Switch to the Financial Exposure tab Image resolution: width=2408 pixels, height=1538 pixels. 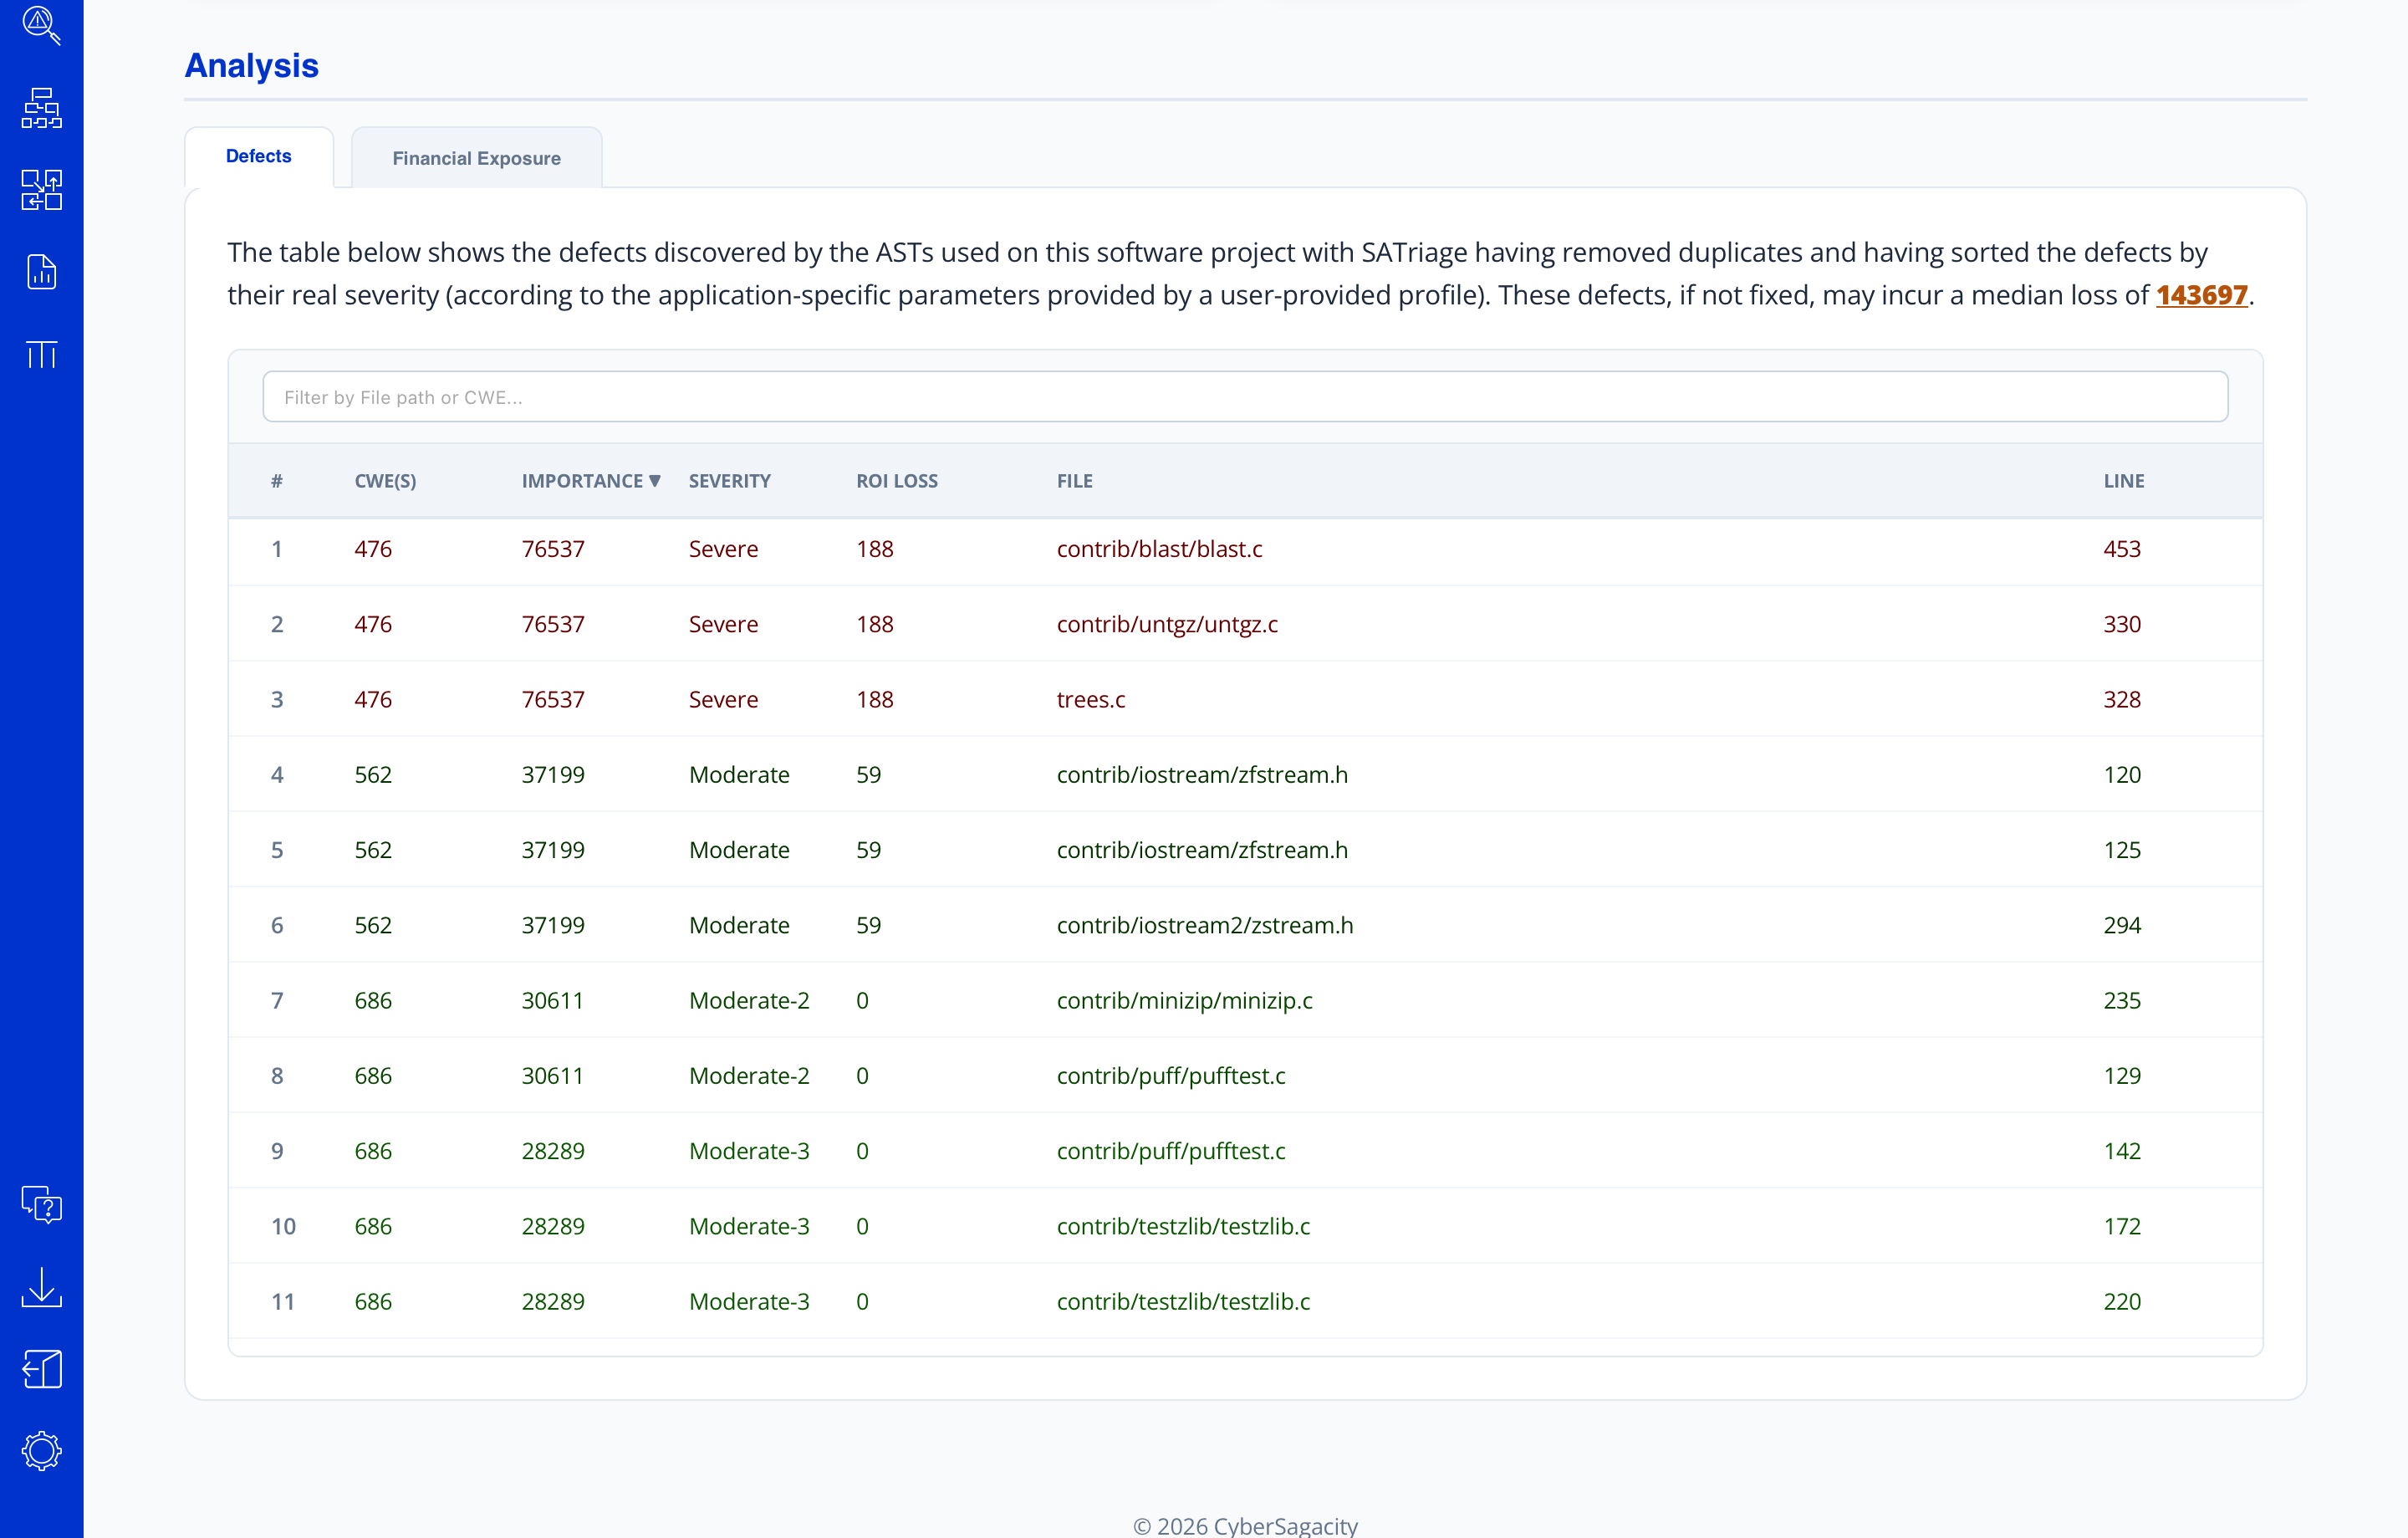(x=476, y=158)
